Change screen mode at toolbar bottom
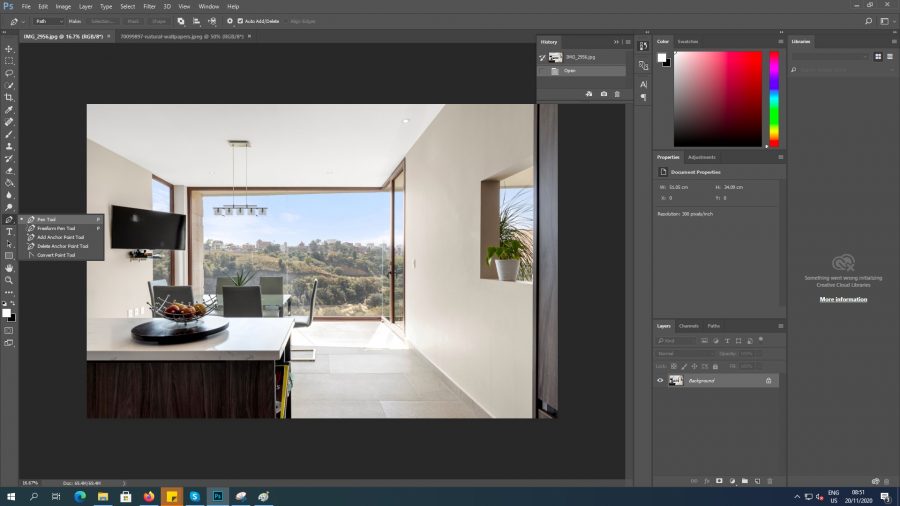The image size is (900, 506). (9, 343)
